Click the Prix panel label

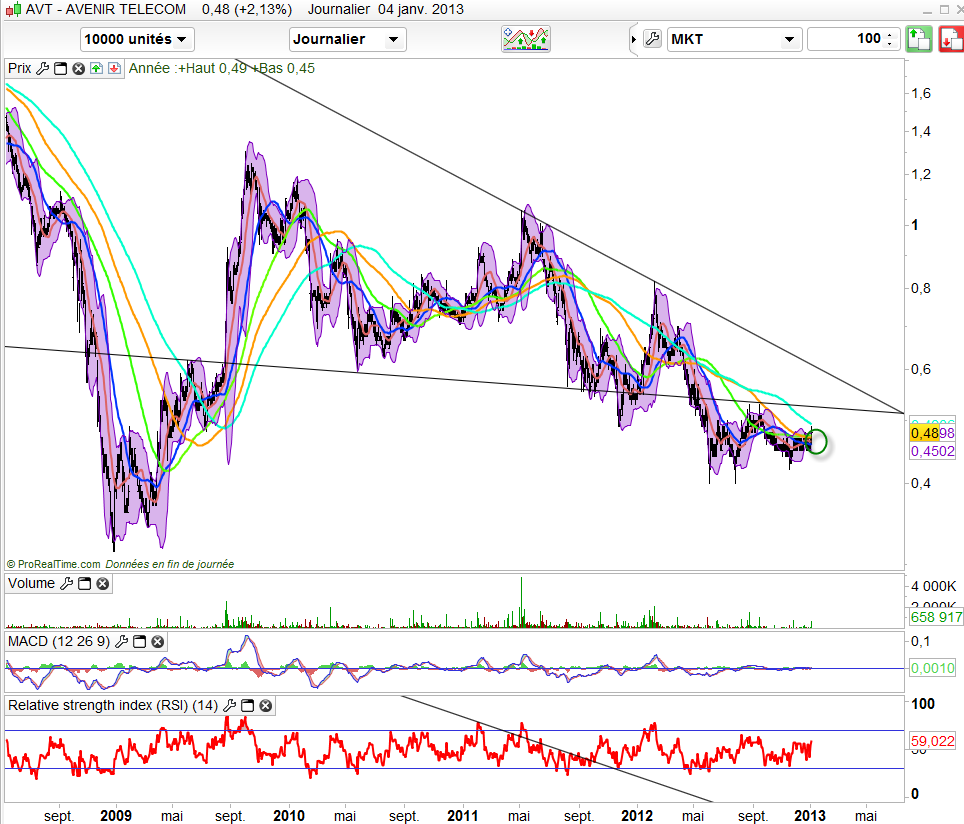pyautogui.click(x=20, y=68)
